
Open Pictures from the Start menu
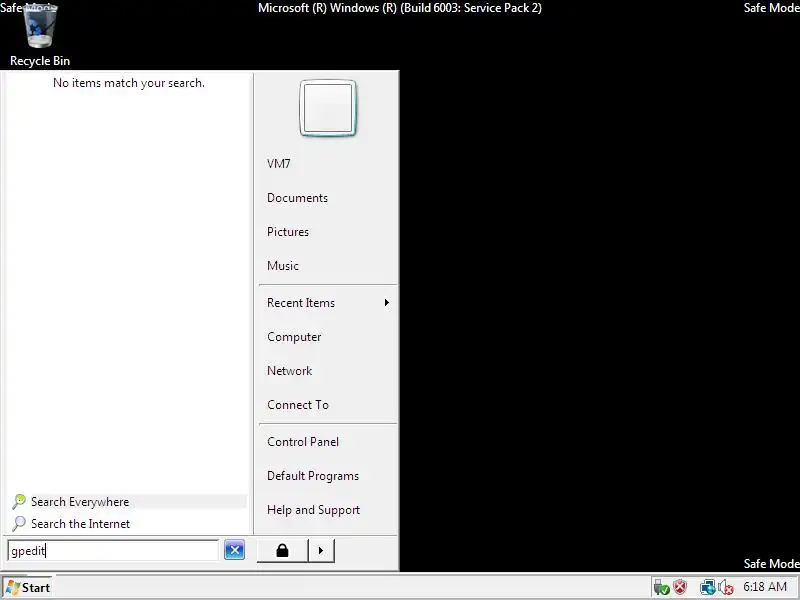(x=288, y=232)
